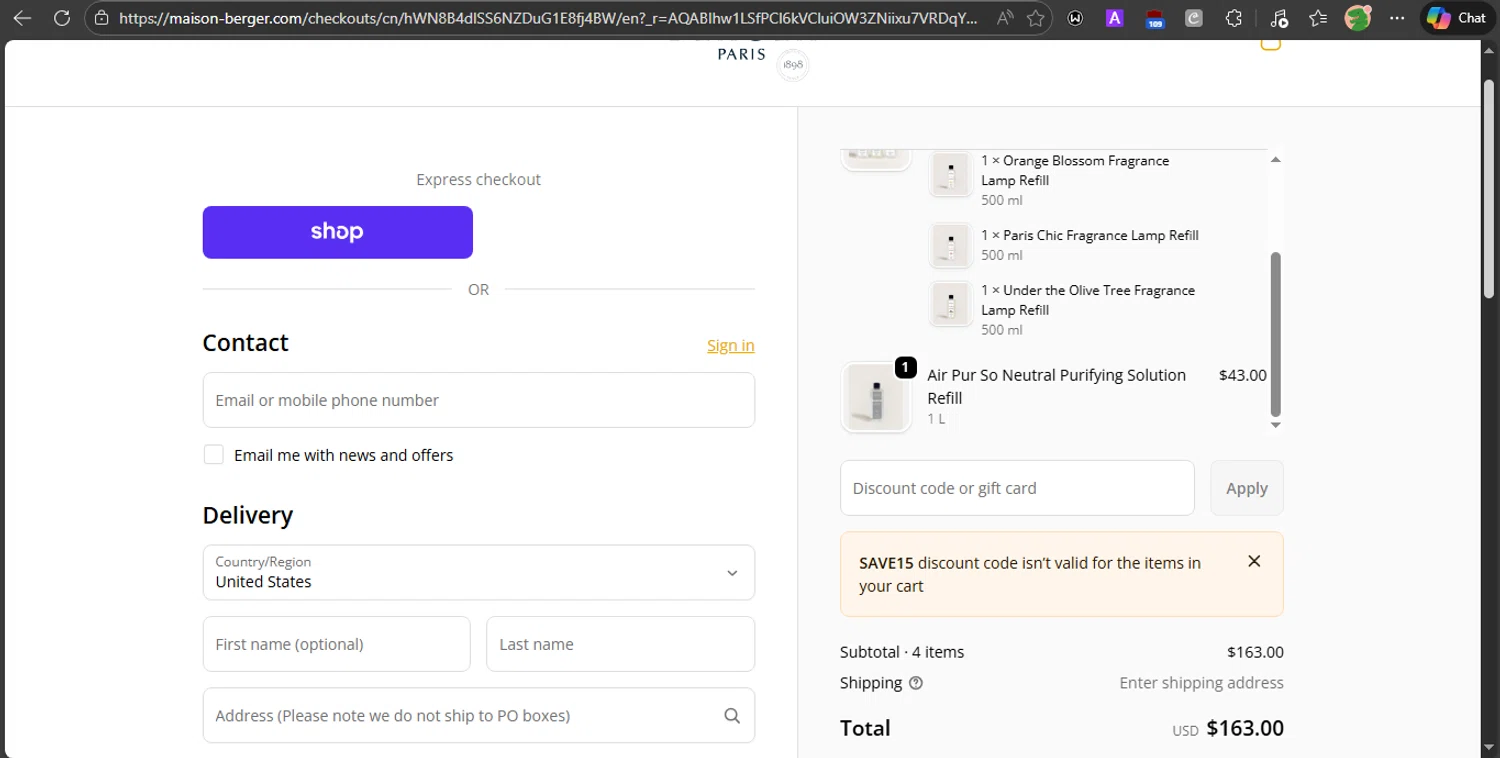Open the extension with 109 badge
Screen dimensions: 1500x758
point(1155,18)
